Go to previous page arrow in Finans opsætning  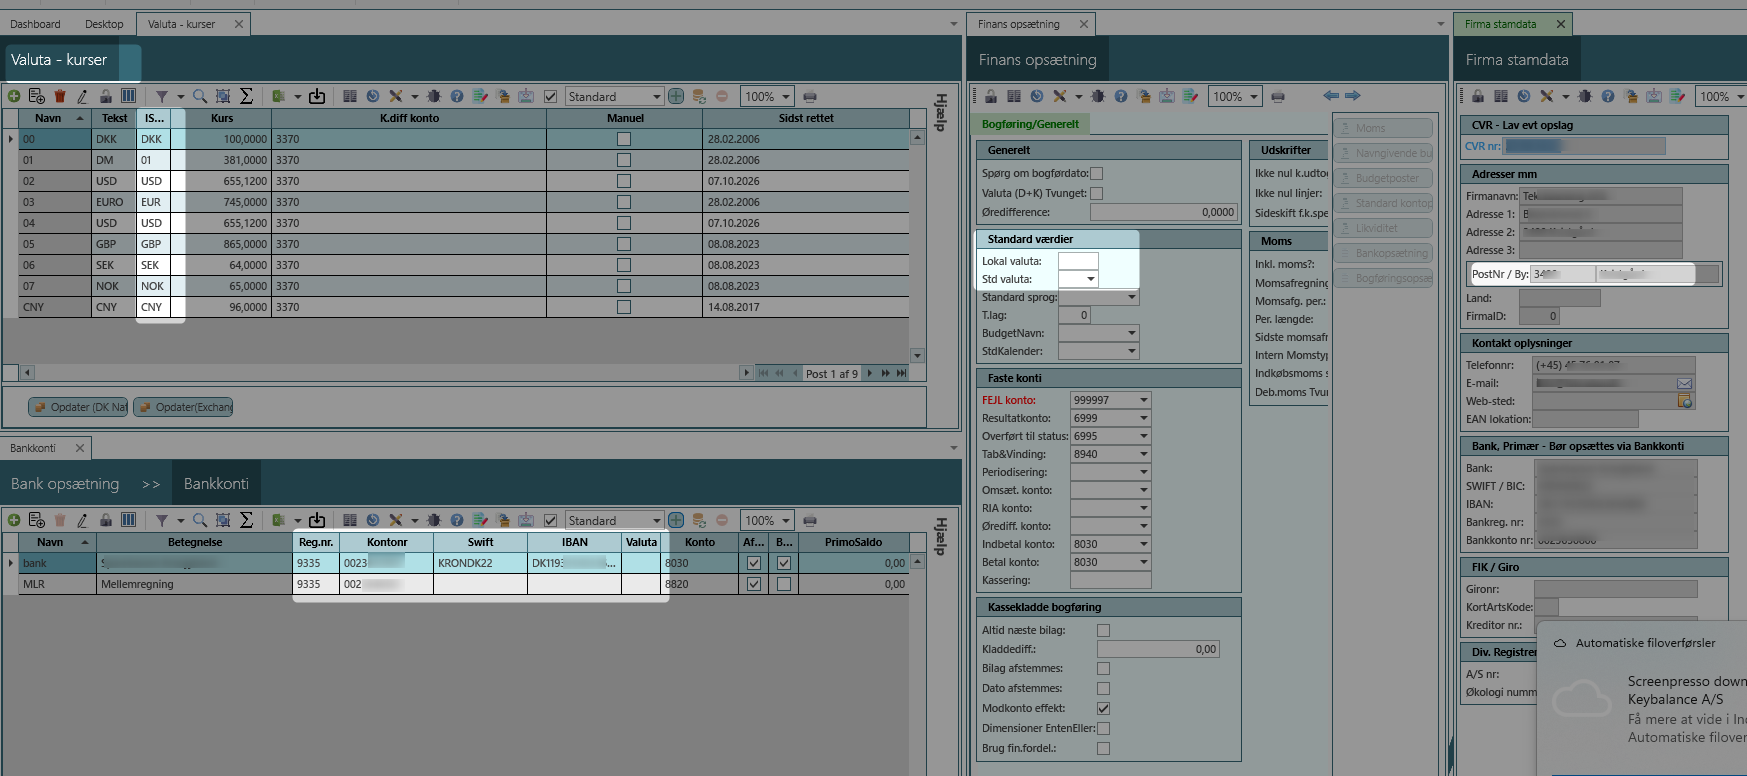tap(1331, 95)
